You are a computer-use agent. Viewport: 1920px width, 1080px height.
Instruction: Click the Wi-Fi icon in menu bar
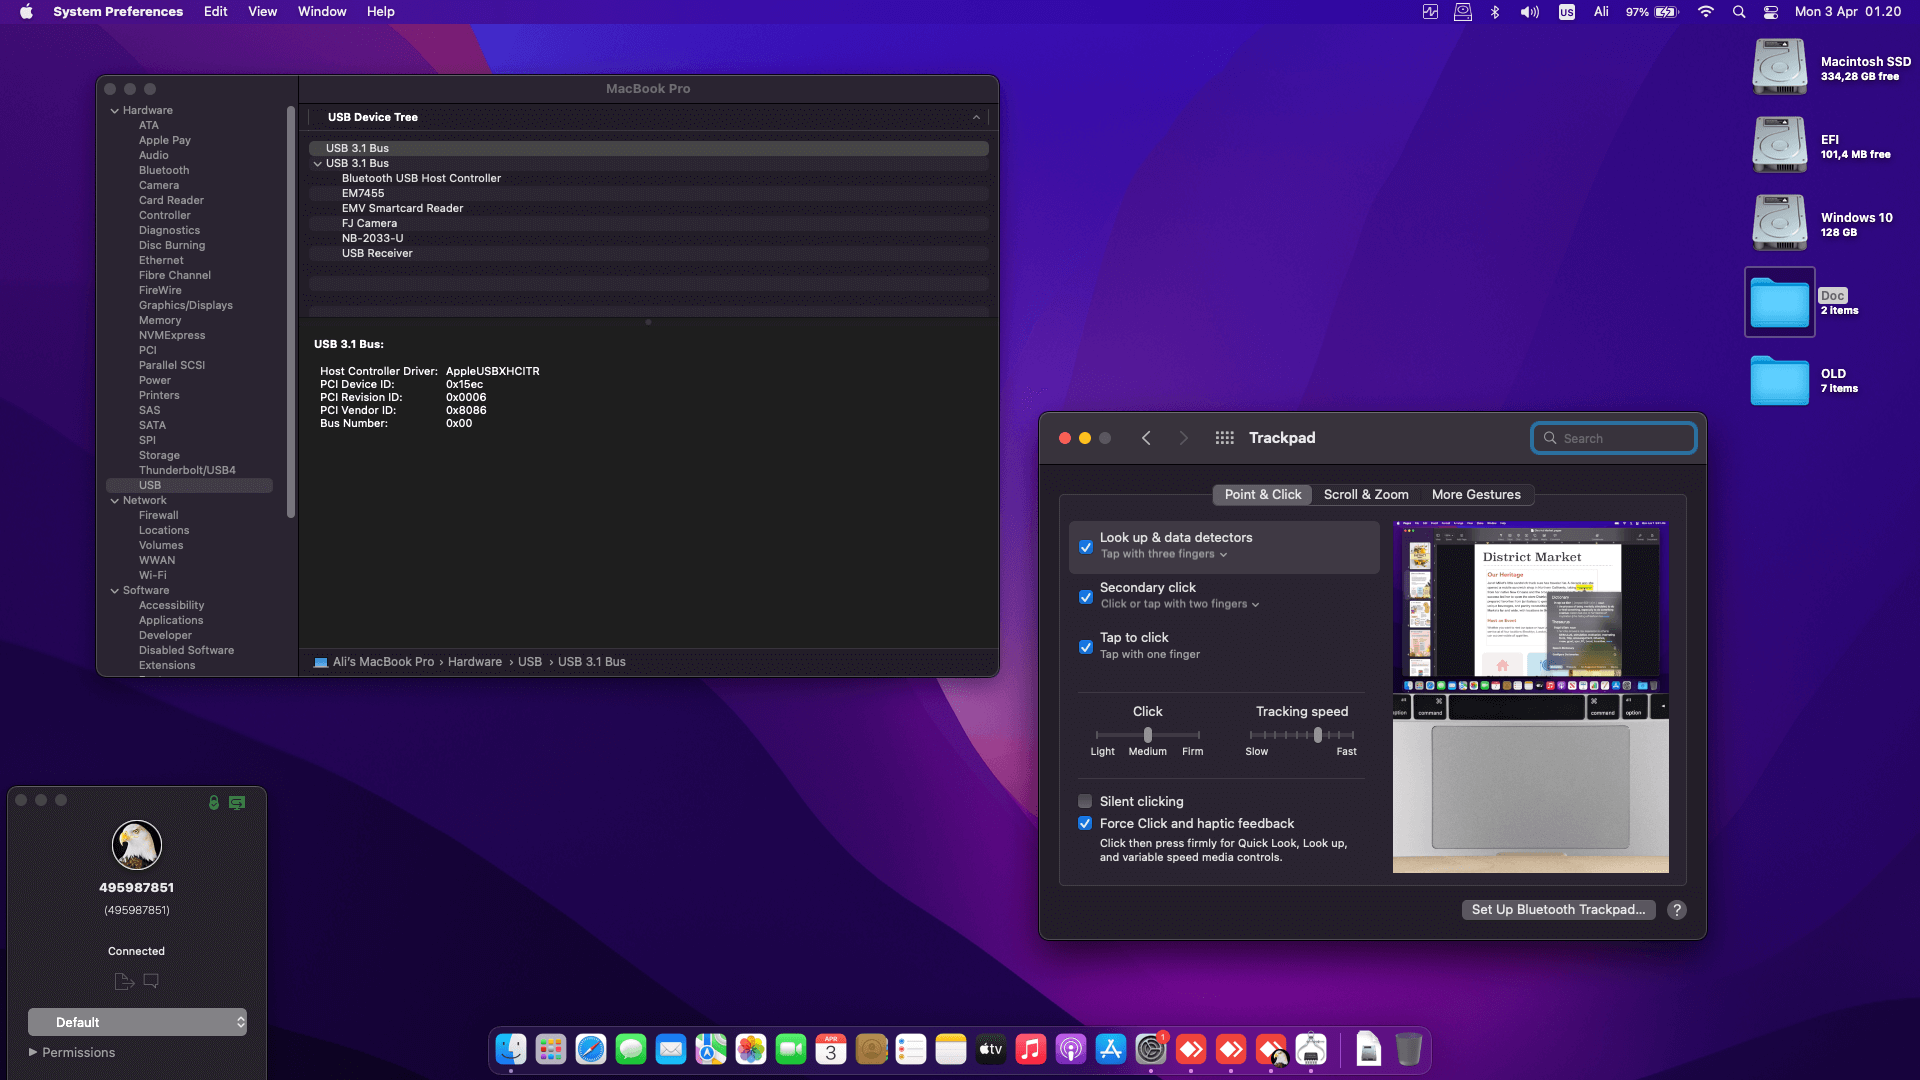(x=1706, y=12)
